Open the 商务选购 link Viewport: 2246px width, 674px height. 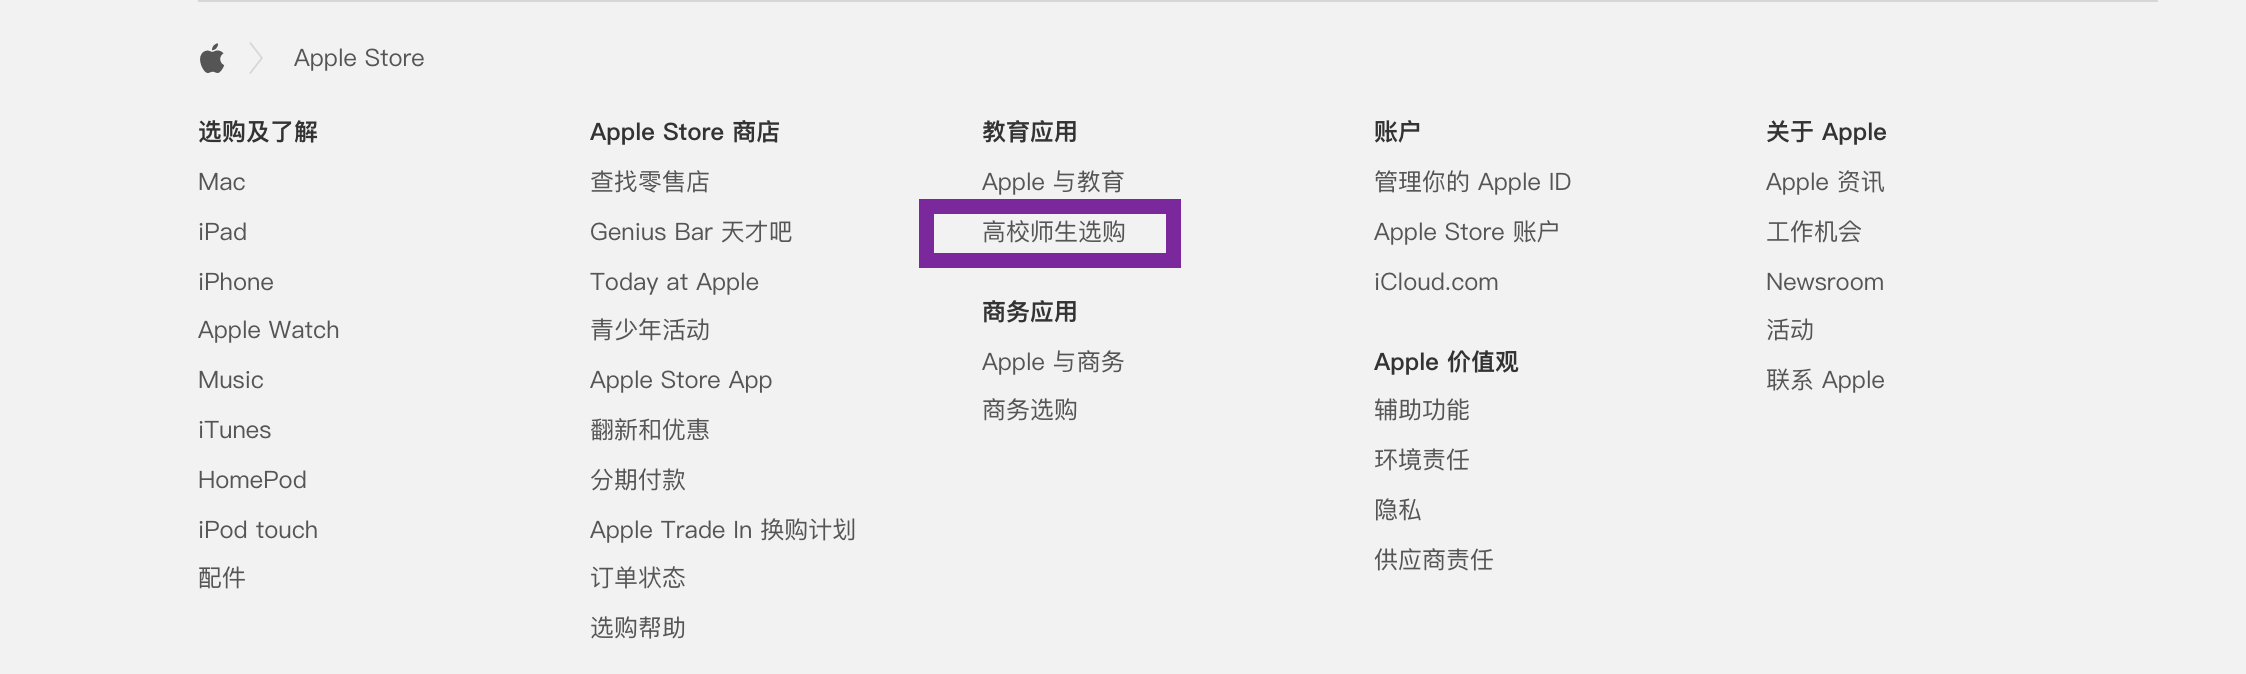tap(1029, 410)
